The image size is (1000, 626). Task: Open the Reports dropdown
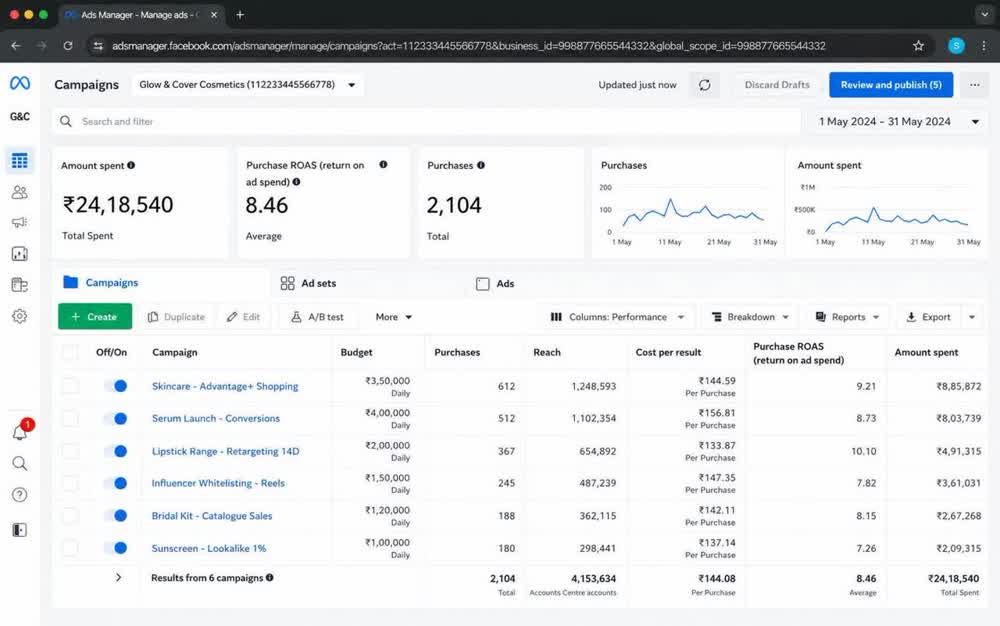848,317
